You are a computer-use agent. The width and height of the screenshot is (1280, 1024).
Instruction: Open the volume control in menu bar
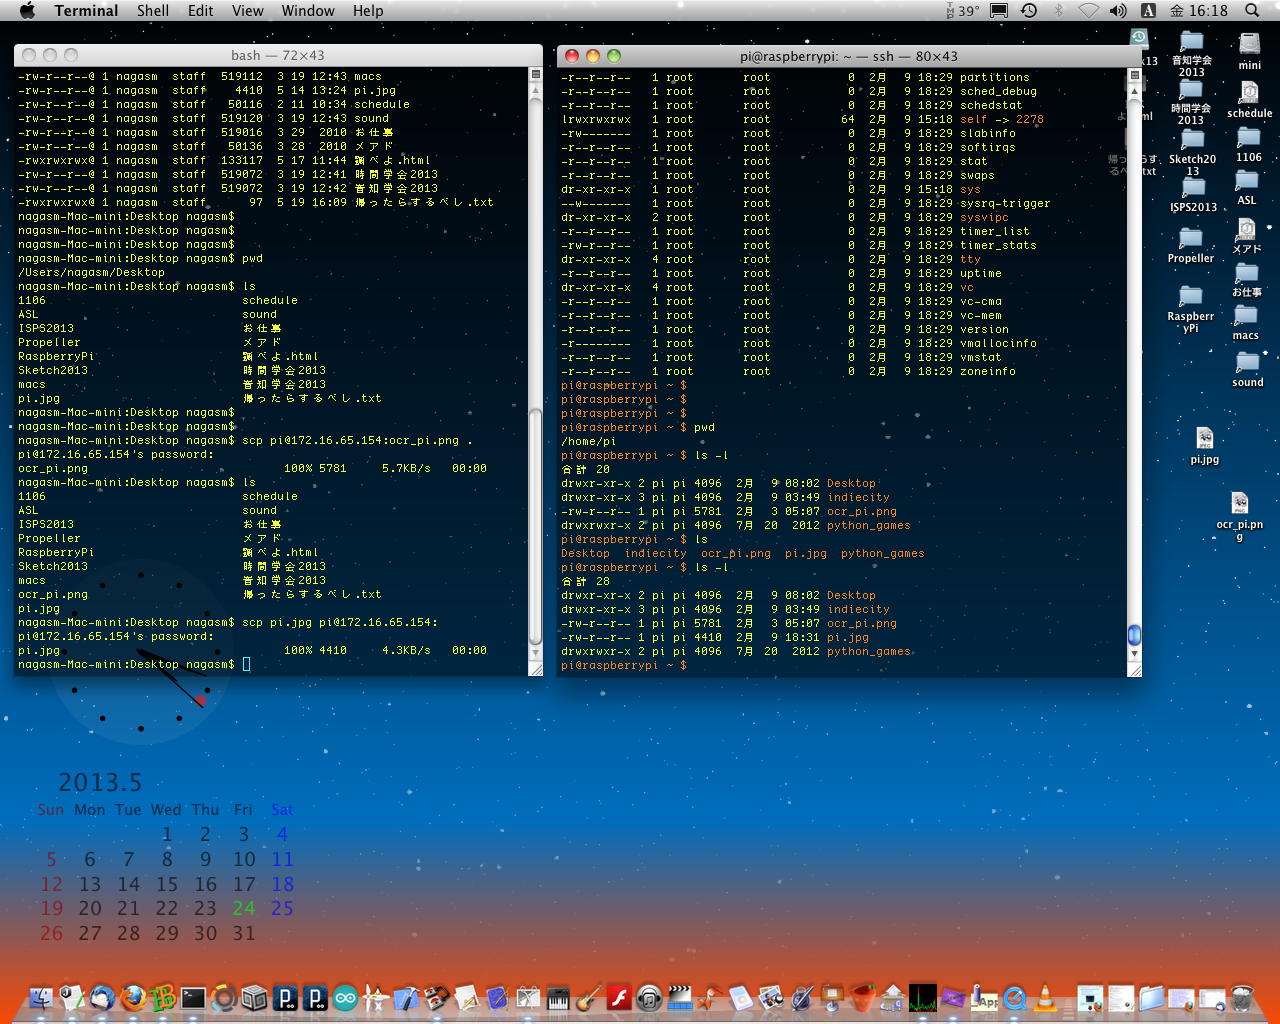click(1118, 10)
